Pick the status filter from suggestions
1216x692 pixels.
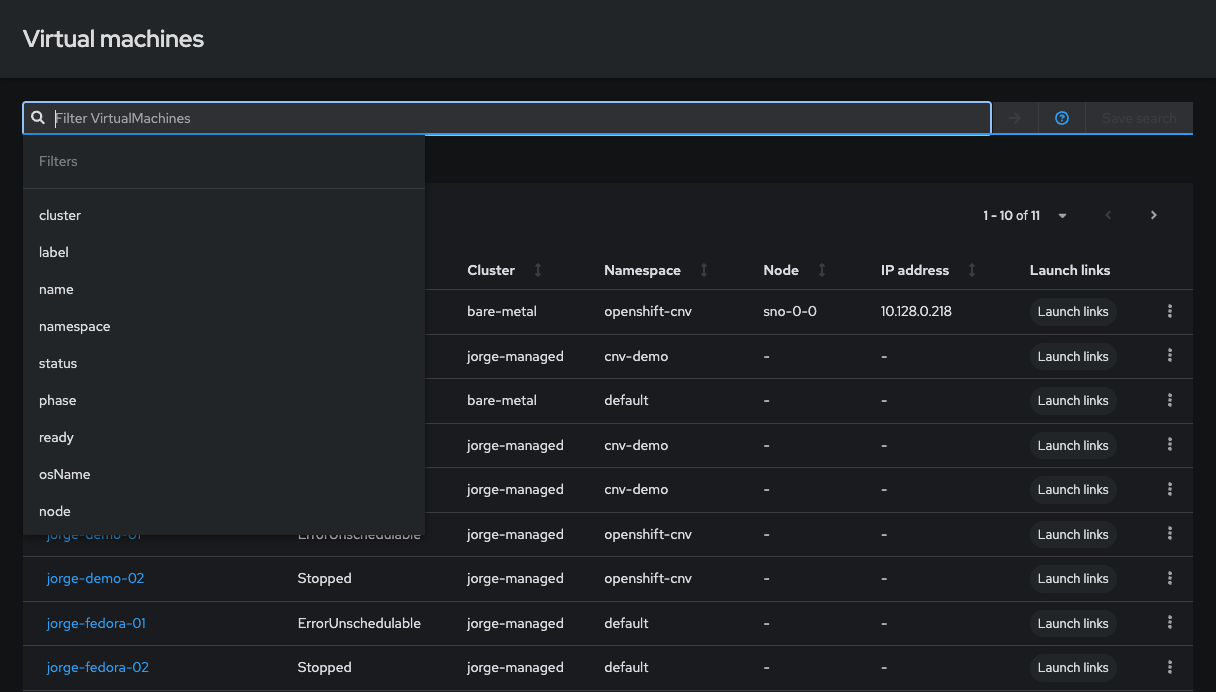point(58,363)
